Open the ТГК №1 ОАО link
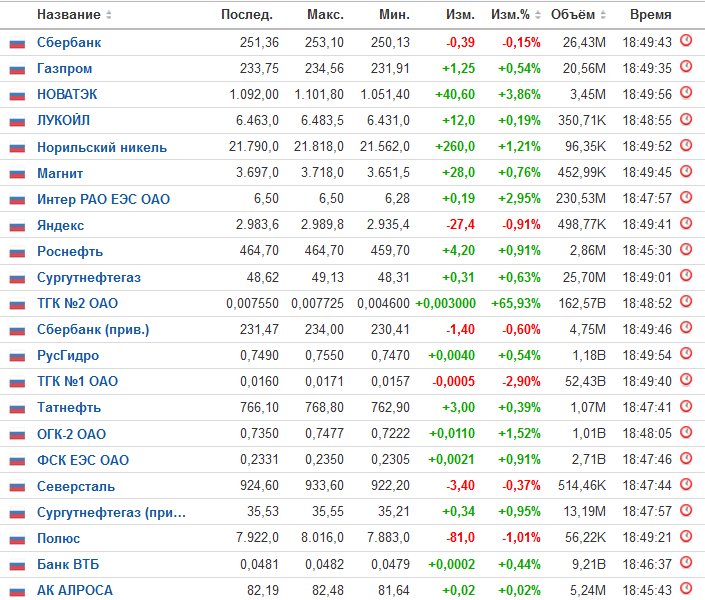This screenshot has width=705, height=600. pyautogui.click(x=77, y=381)
